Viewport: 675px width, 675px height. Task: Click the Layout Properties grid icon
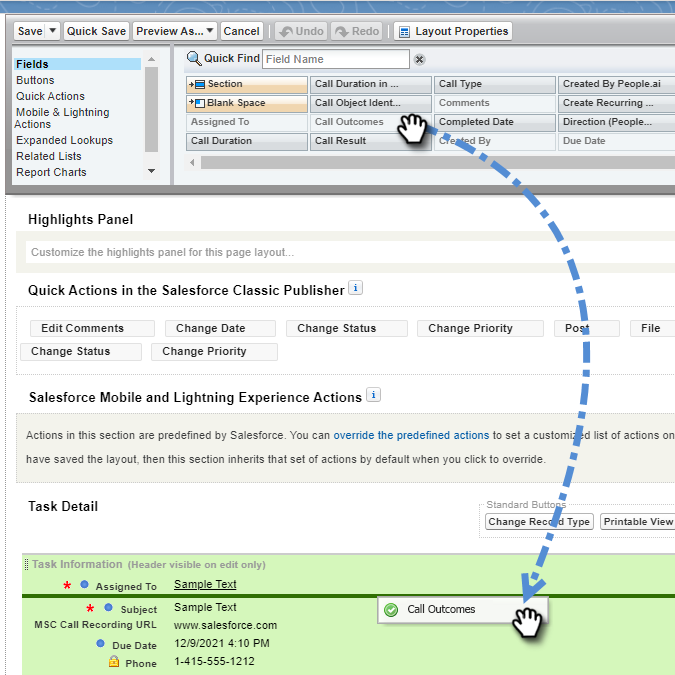(x=404, y=32)
